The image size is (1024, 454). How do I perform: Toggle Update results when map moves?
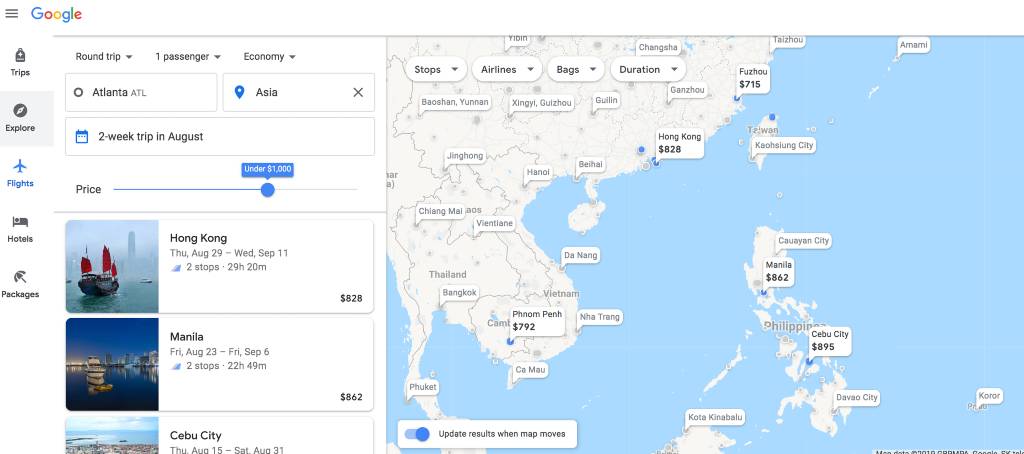417,434
